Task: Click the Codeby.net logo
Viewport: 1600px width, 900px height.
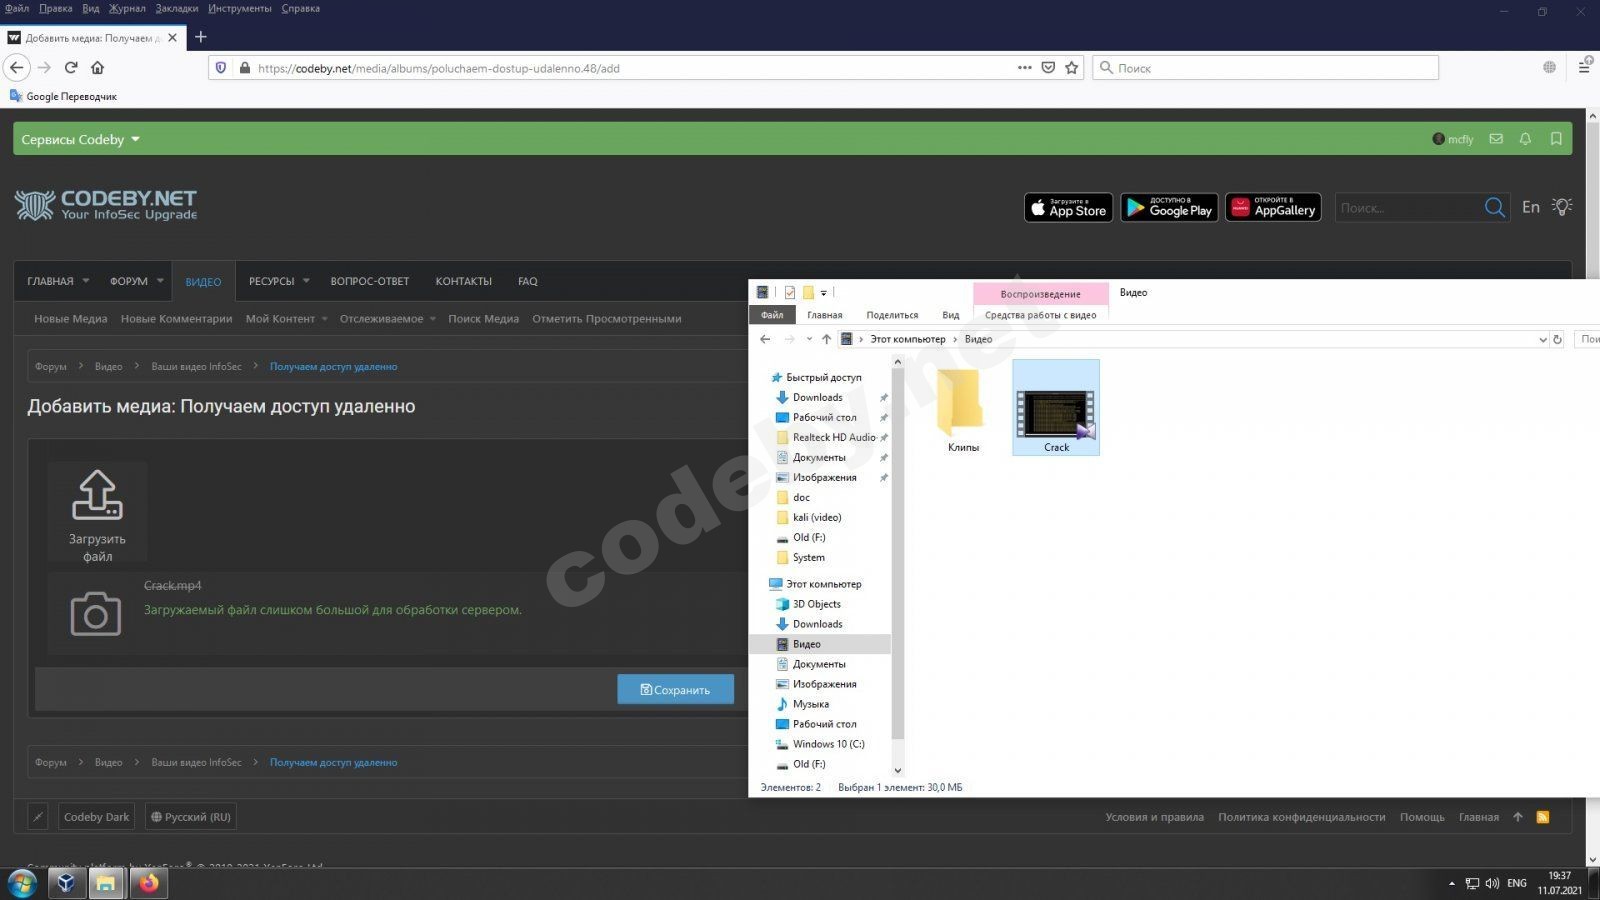Action: (x=105, y=205)
